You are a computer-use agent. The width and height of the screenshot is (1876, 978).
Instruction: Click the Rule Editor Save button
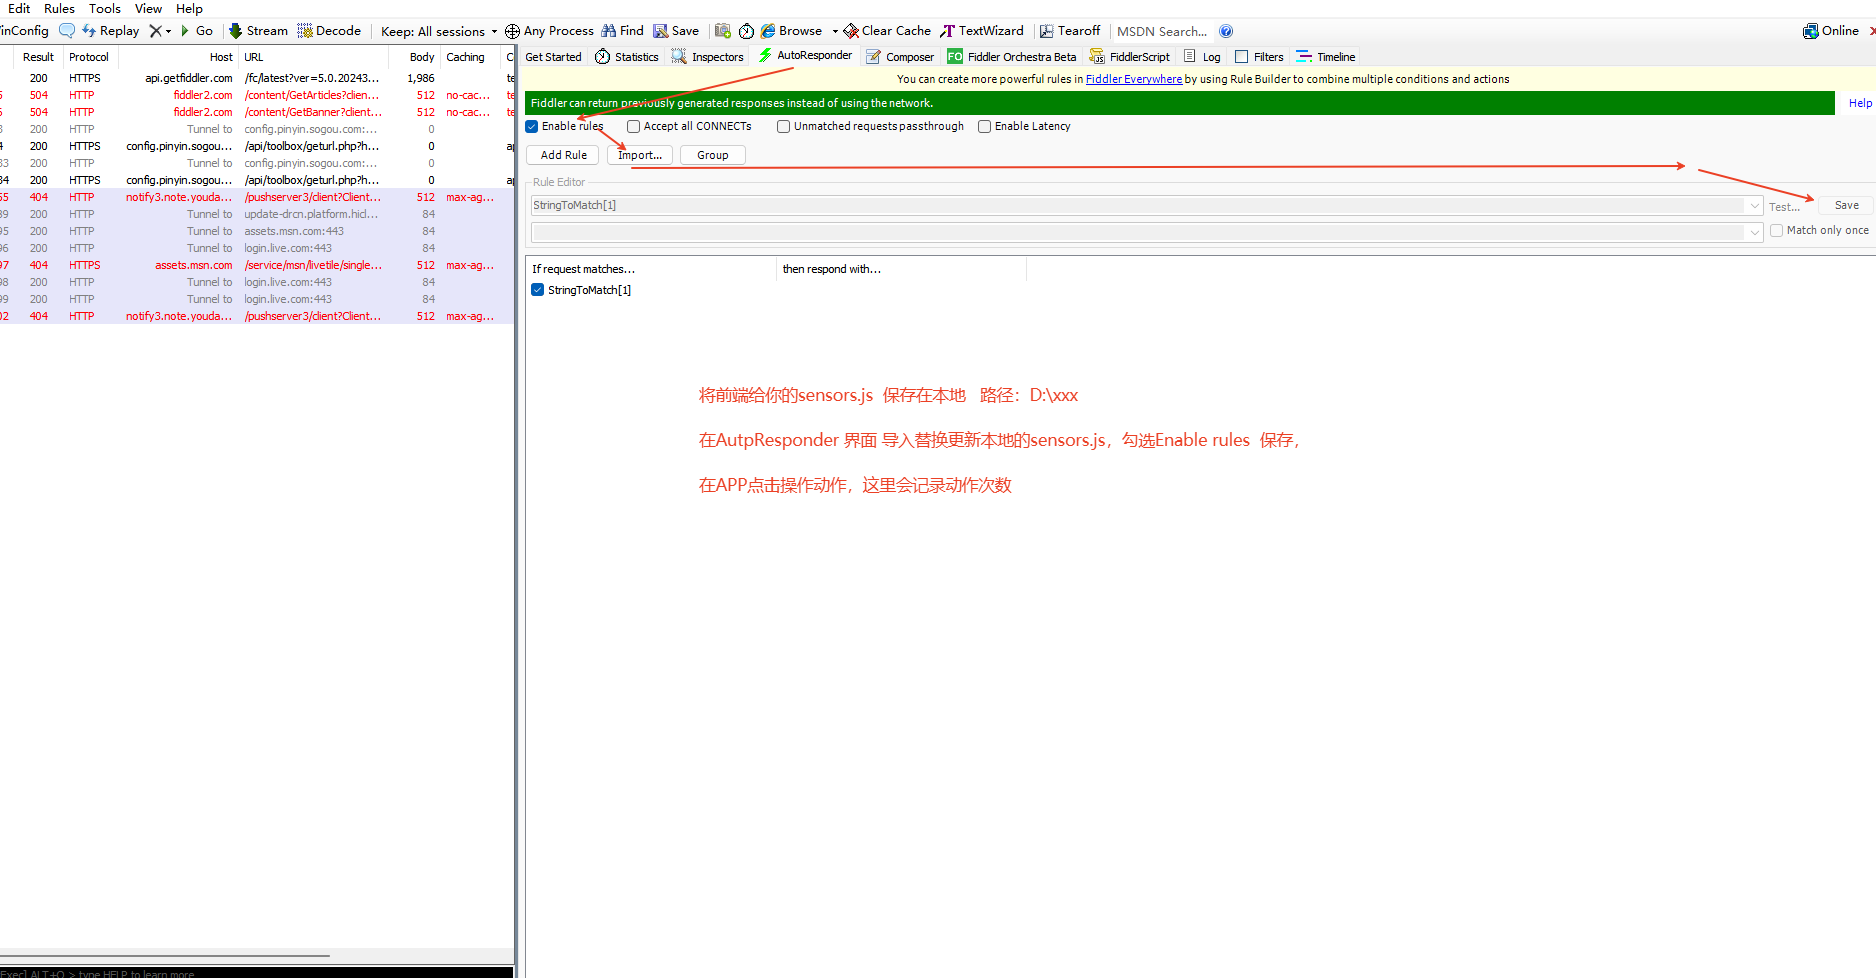pos(1846,205)
